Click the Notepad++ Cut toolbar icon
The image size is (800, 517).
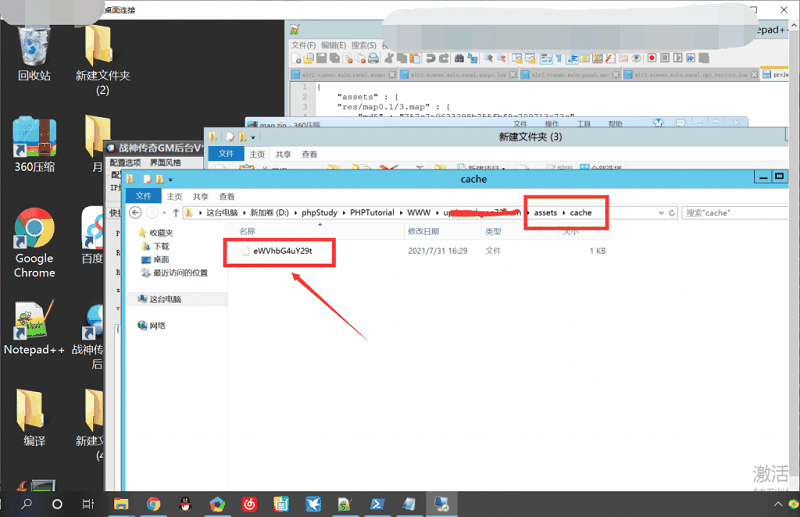[389, 59]
